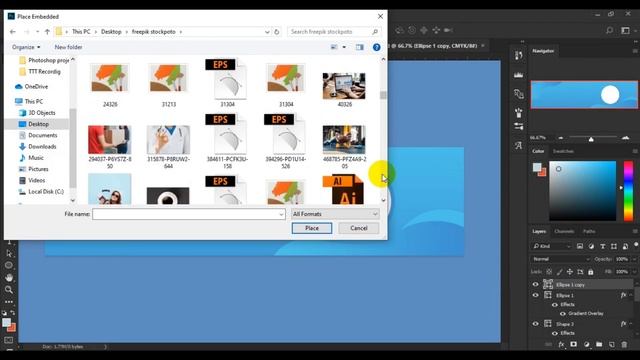Screen dimensions: 640x360
Task: Select the Ellipse shape tool
Action: (9, 265)
